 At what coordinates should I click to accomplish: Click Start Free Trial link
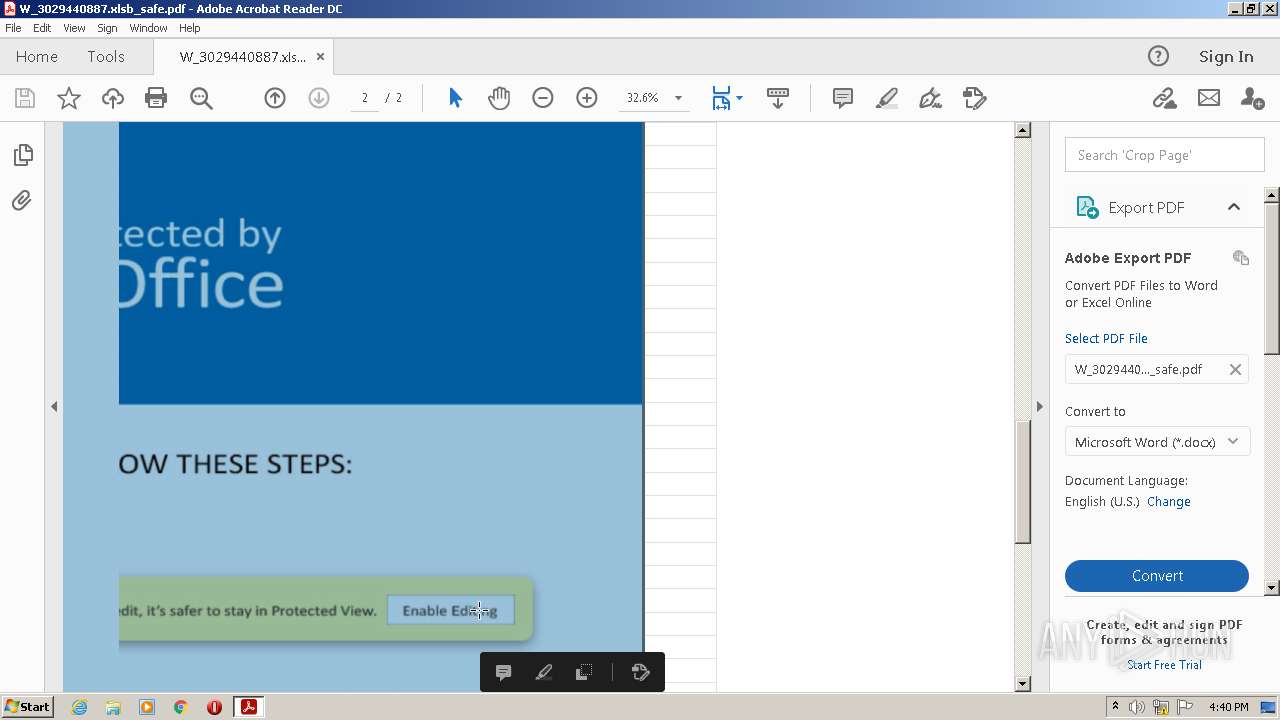click(x=1164, y=665)
